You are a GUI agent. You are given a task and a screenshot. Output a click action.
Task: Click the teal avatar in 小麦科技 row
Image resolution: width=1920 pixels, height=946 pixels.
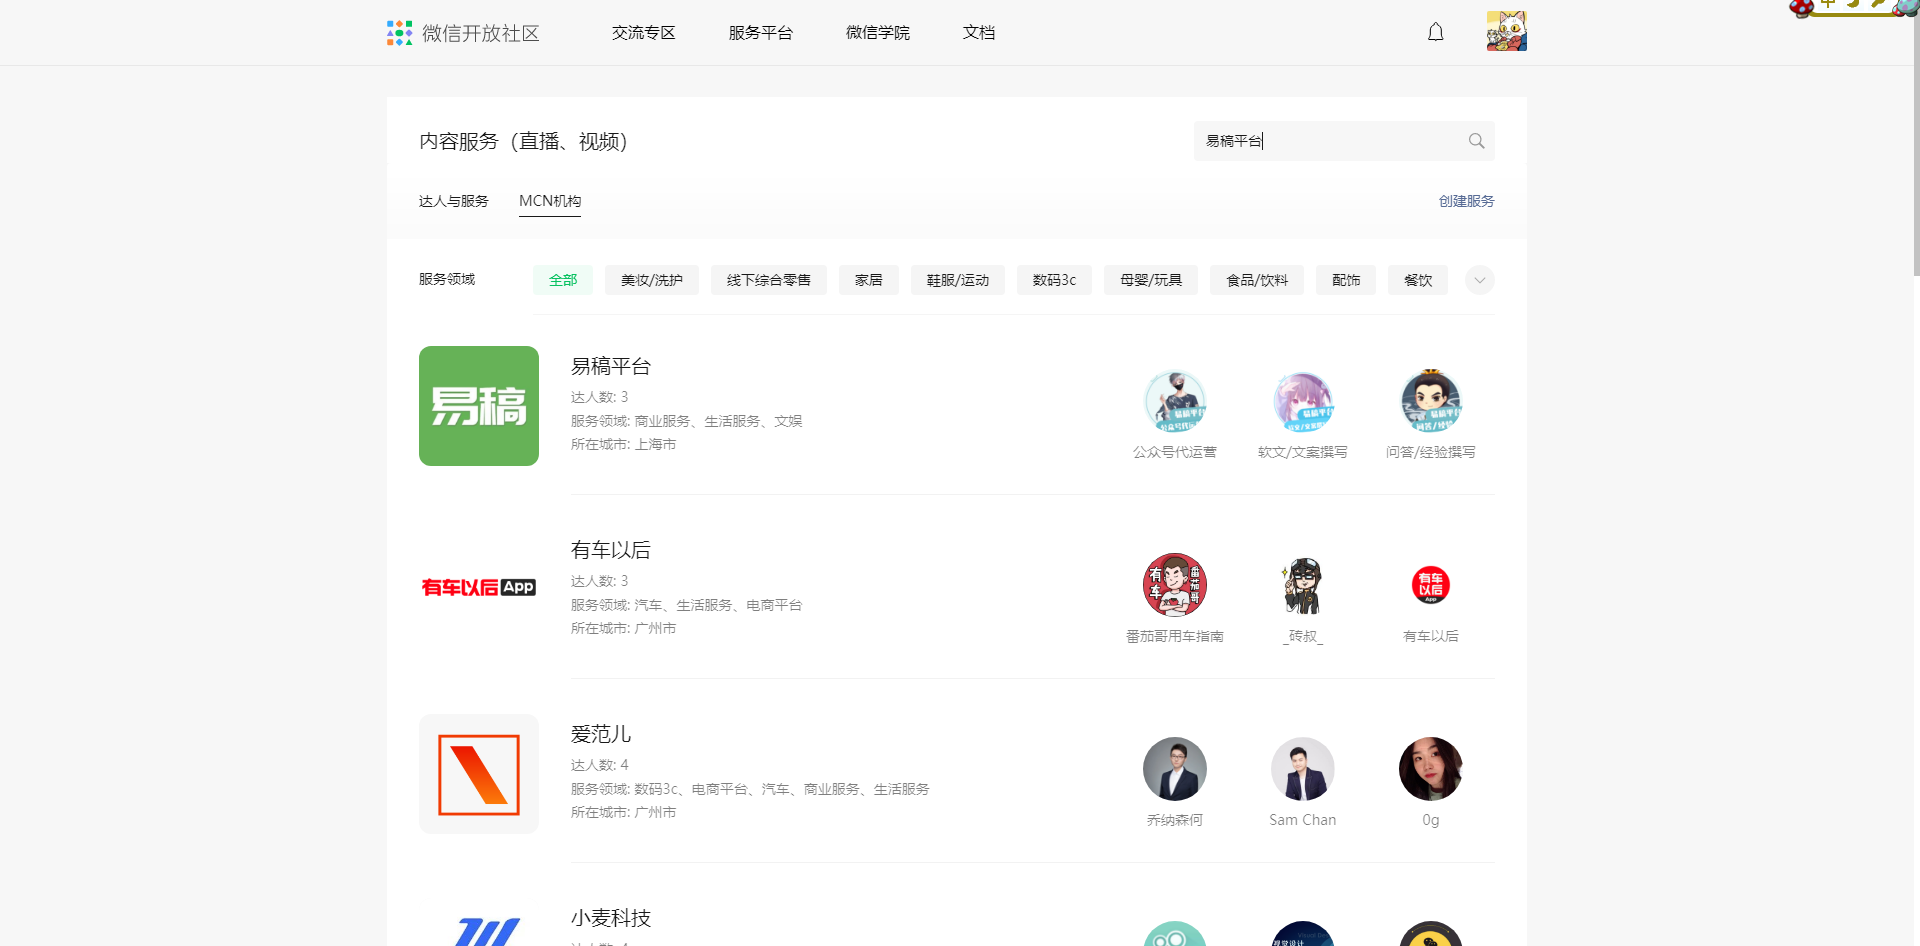[1175, 934]
